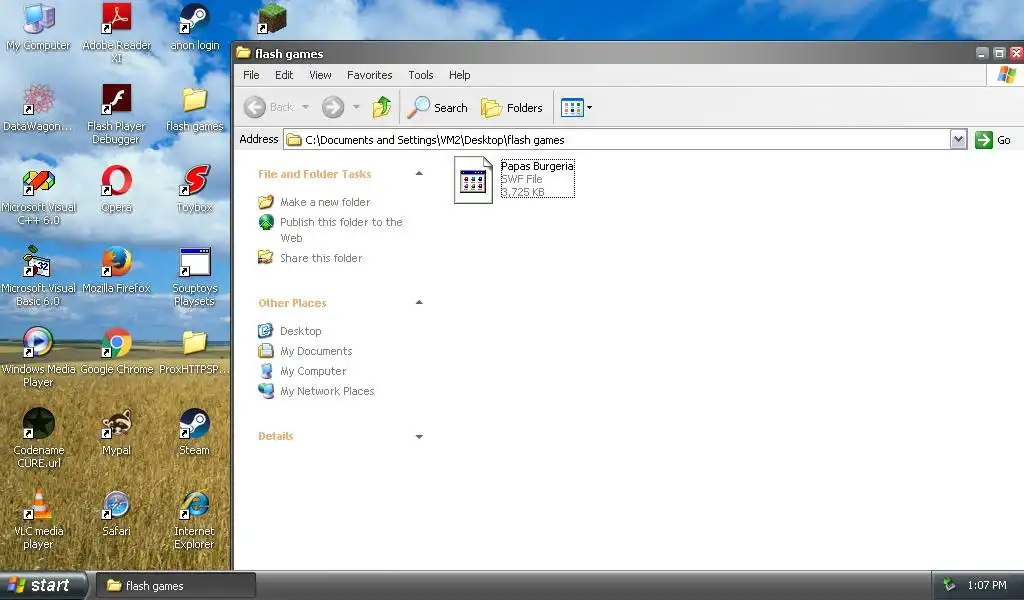This screenshot has width=1024, height=600.
Task: Click the Back toolbar button
Action: coord(269,107)
